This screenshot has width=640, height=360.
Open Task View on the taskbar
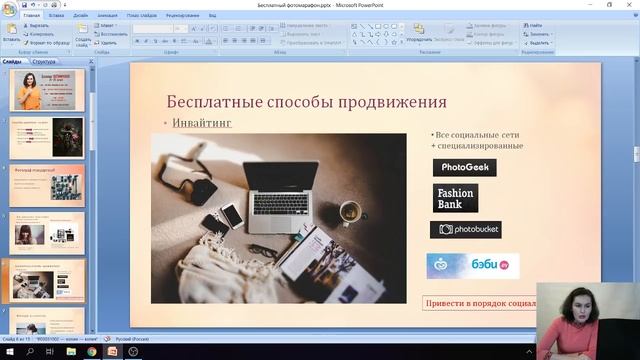50,351
